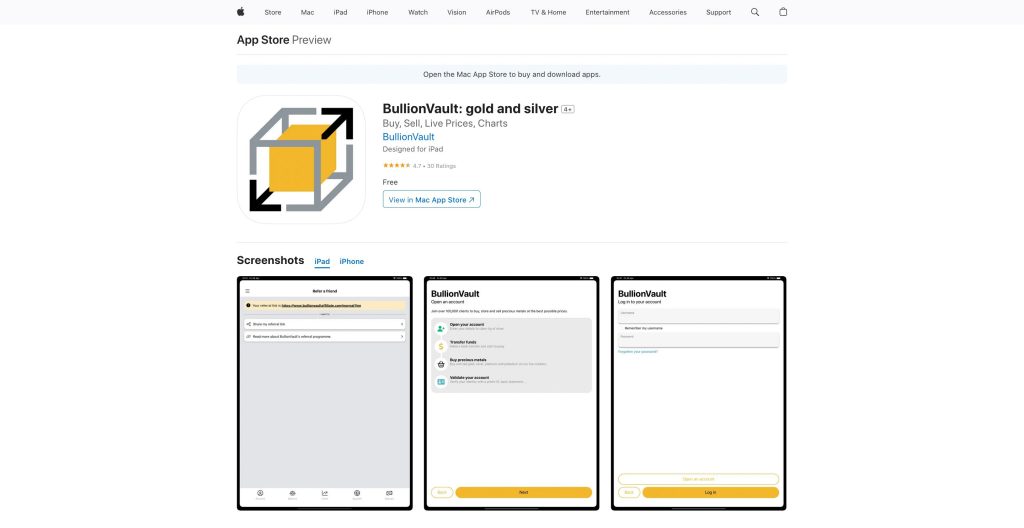Image resolution: width=1024 pixels, height=528 pixels.
Task: Open the Open an account screenshot
Action: pos(511,393)
